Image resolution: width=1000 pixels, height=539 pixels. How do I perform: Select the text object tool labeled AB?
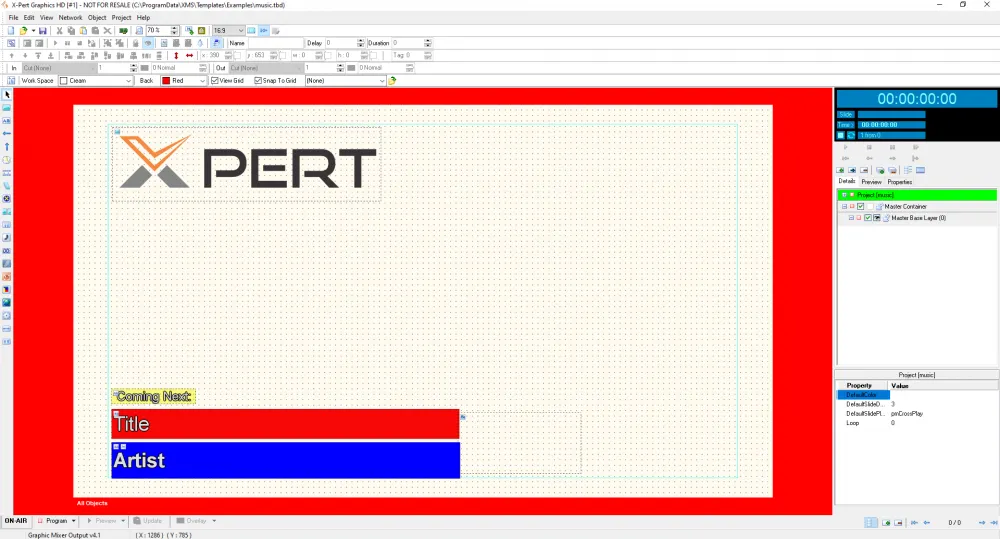click(7, 121)
